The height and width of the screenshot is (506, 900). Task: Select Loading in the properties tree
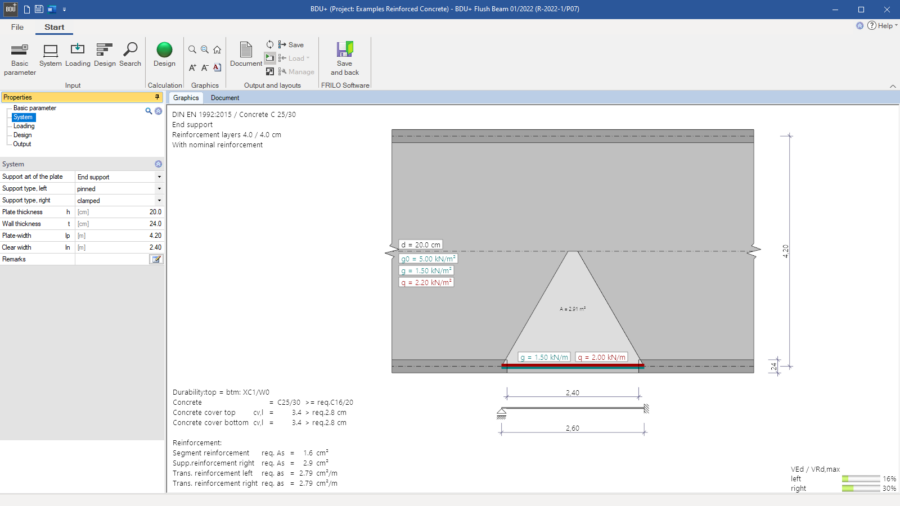point(24,126)
